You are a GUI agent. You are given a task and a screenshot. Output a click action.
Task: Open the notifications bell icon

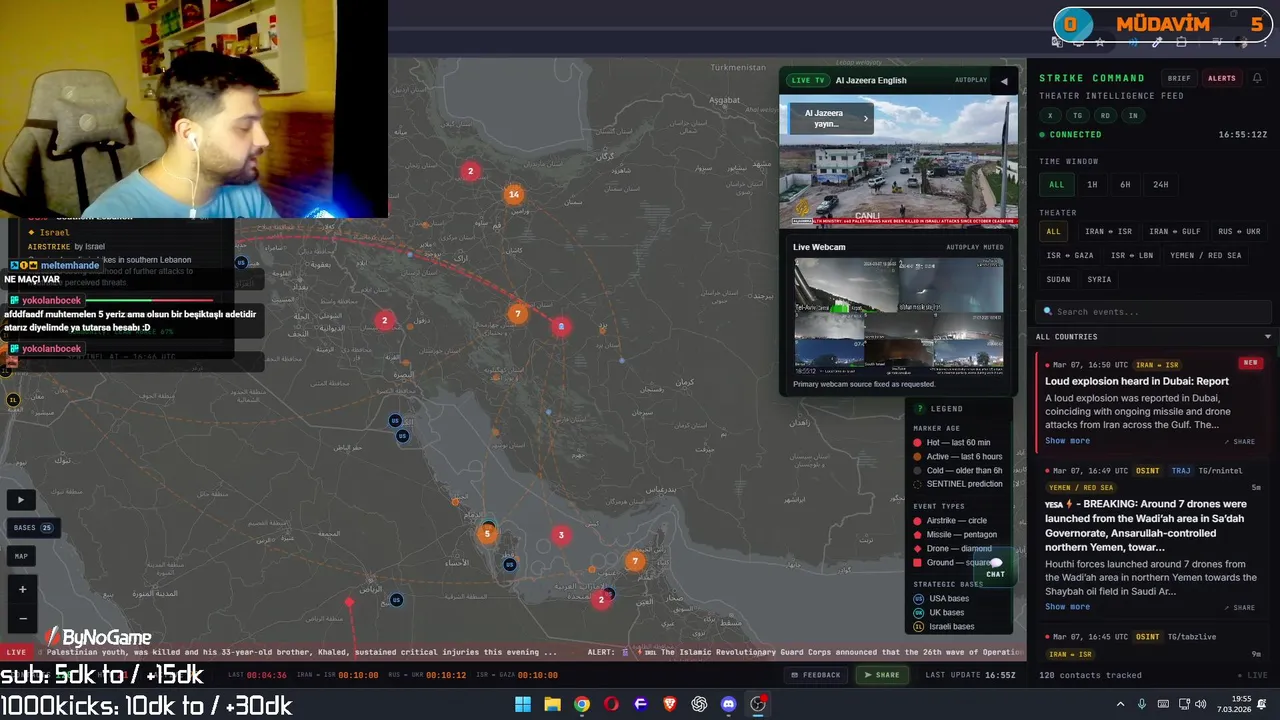coord(1257,78)
